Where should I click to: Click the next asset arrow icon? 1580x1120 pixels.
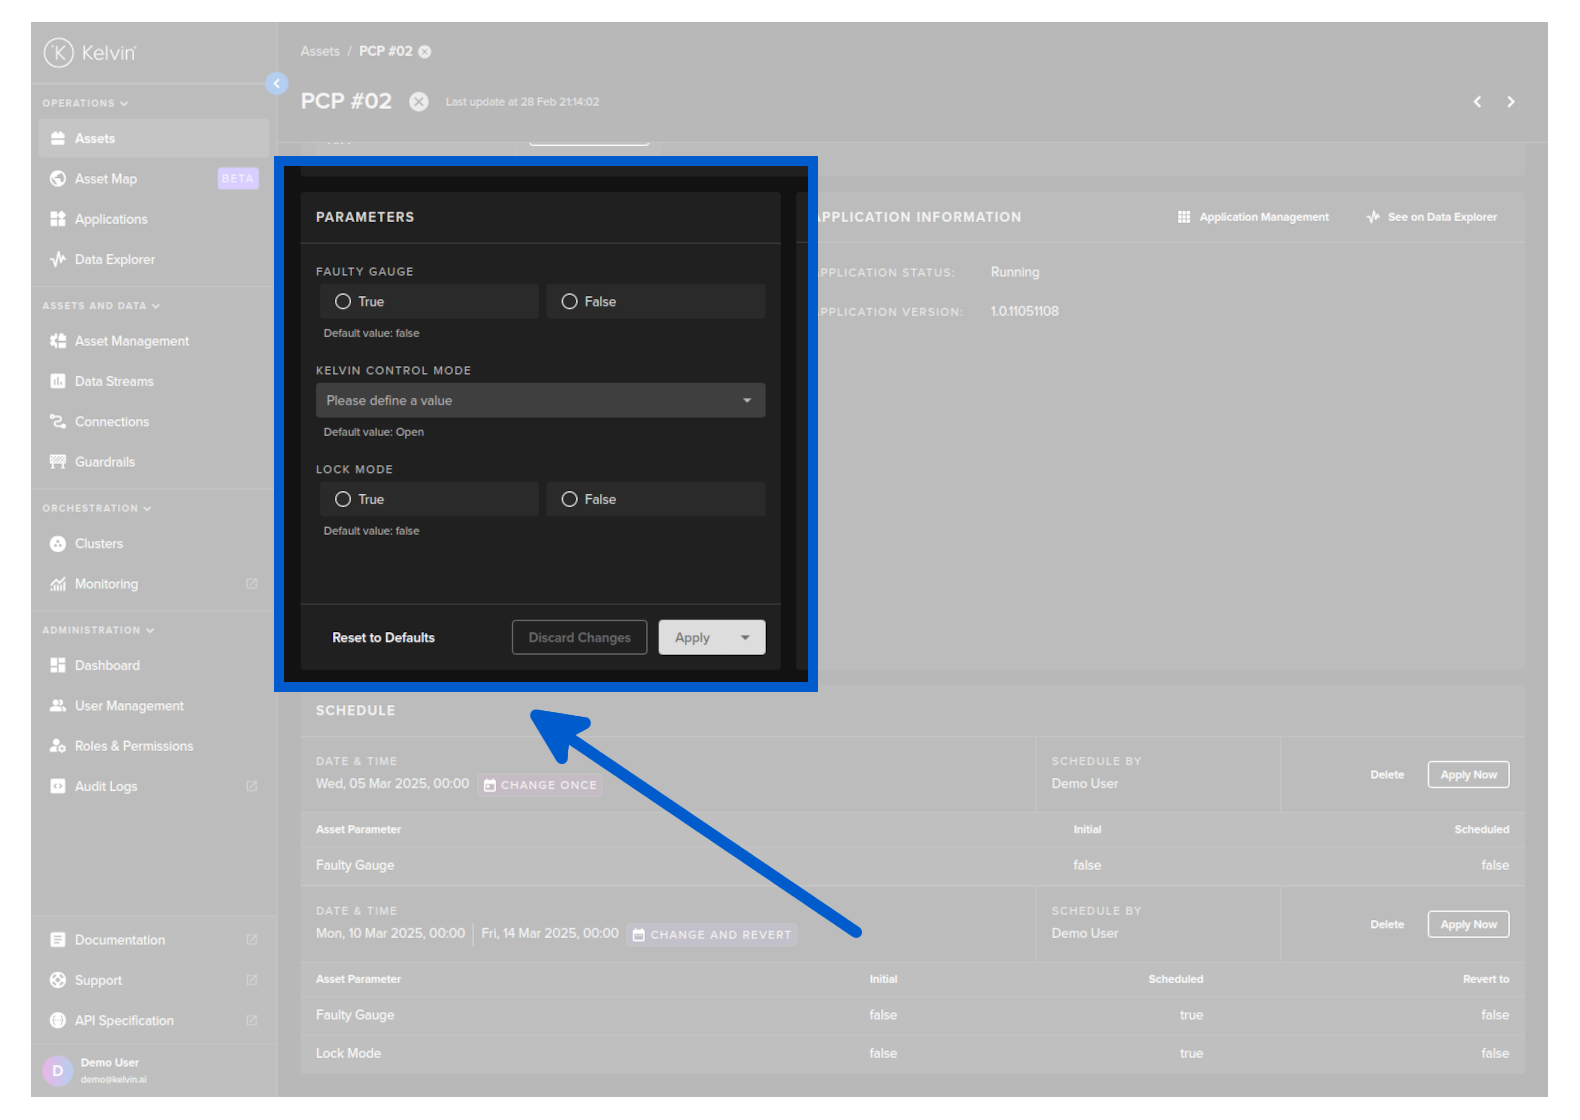(1510, 102)
